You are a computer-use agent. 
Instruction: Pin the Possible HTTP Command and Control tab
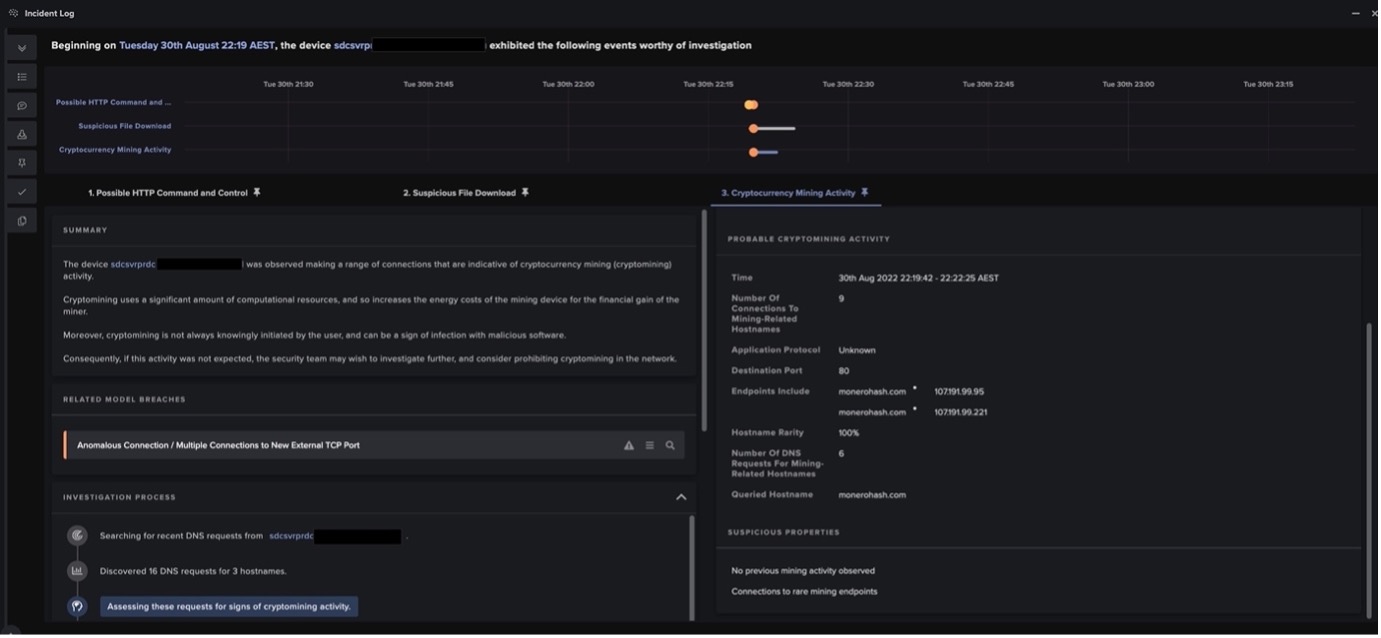pyautogui.click(x=257, y=192)
